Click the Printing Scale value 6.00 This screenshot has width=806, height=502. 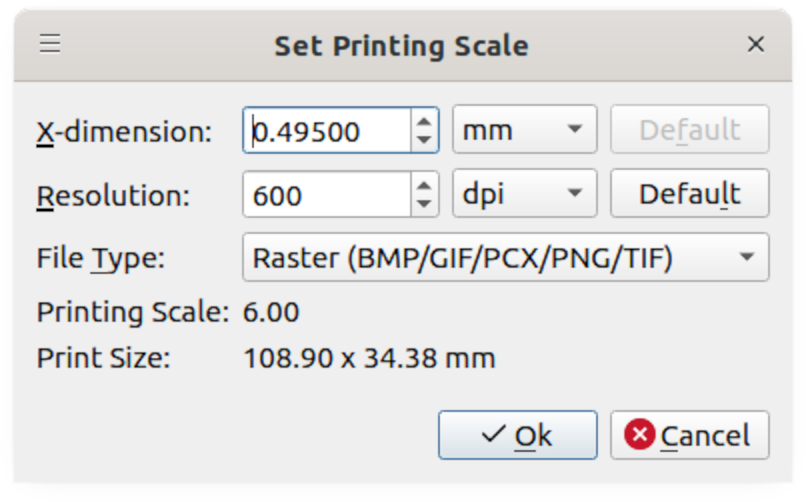(x=271, y=312)
